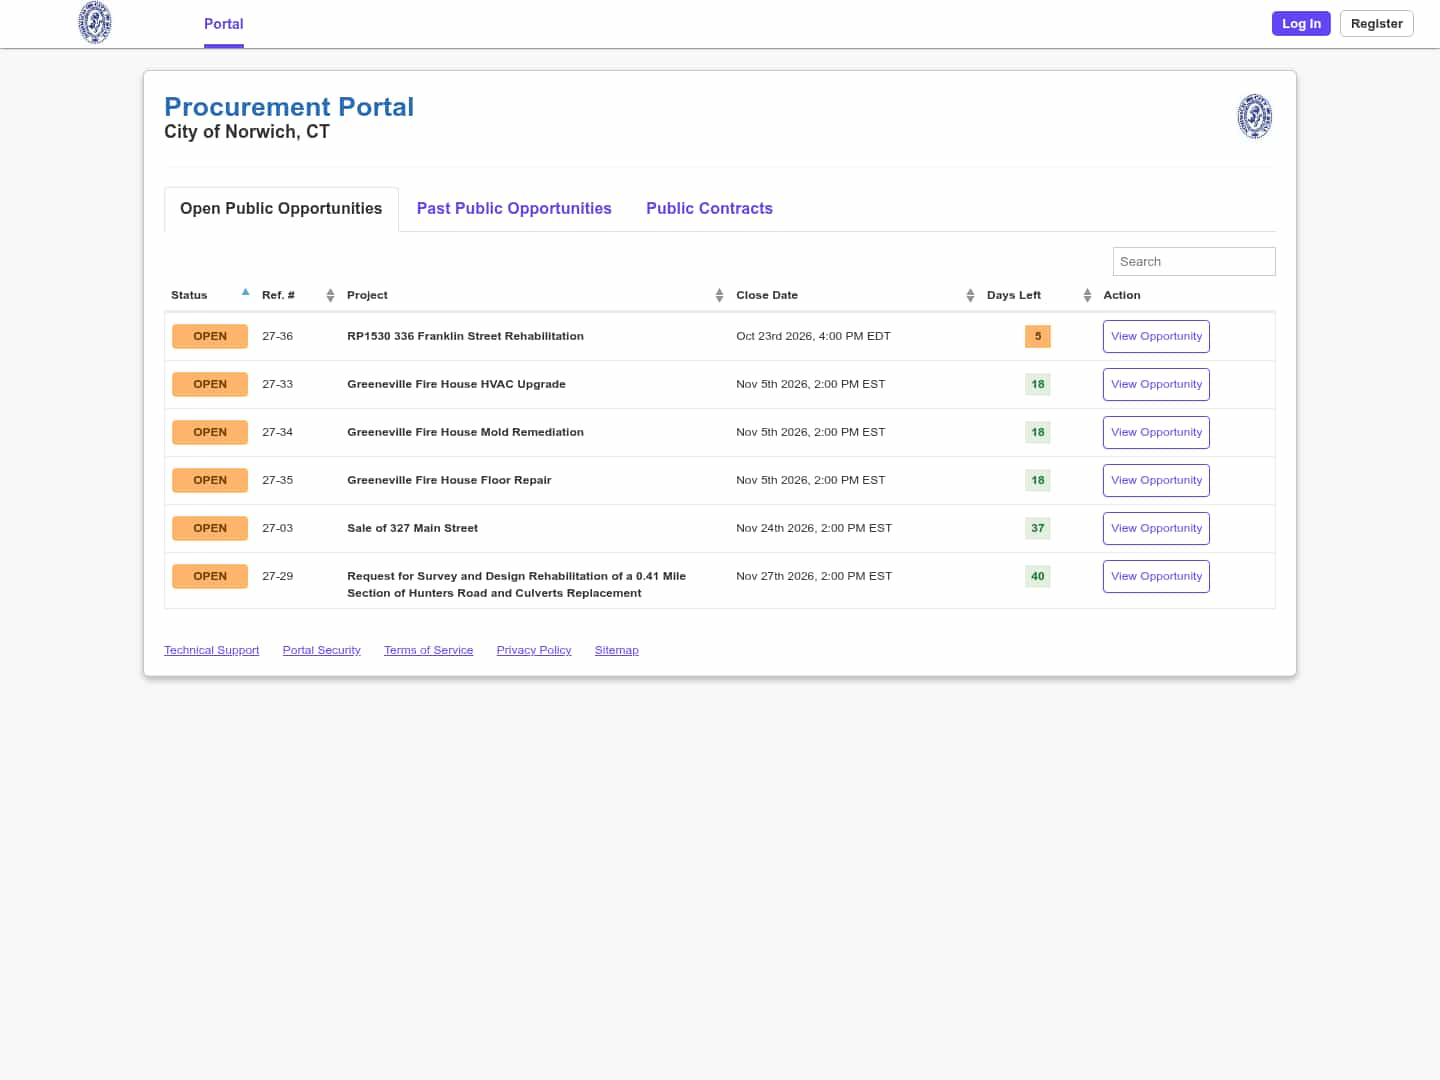The height and width of the screenshot is (1080, 1440).
Task: Switch to Past Public Opportunities tab
Action: [x=514, y=209]
